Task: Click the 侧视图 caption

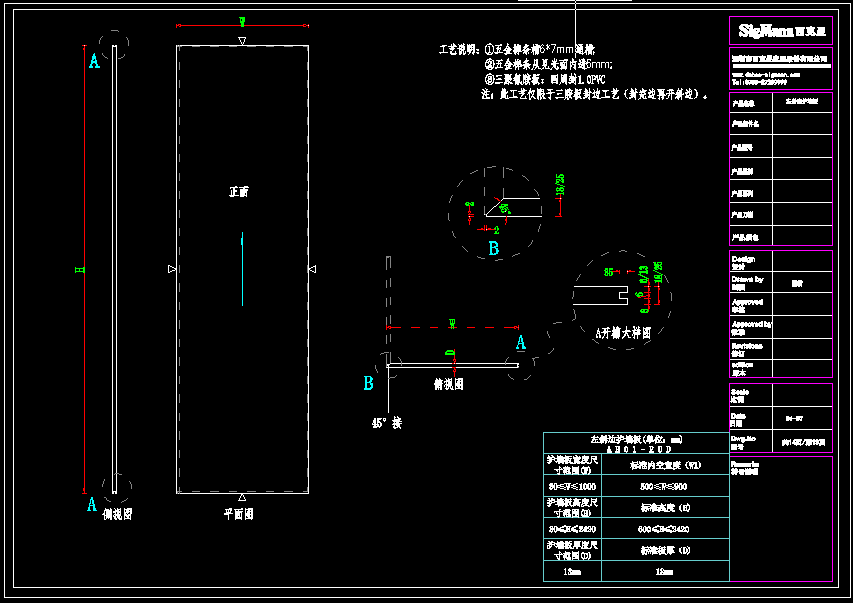Action: click(x=119, y=514)
